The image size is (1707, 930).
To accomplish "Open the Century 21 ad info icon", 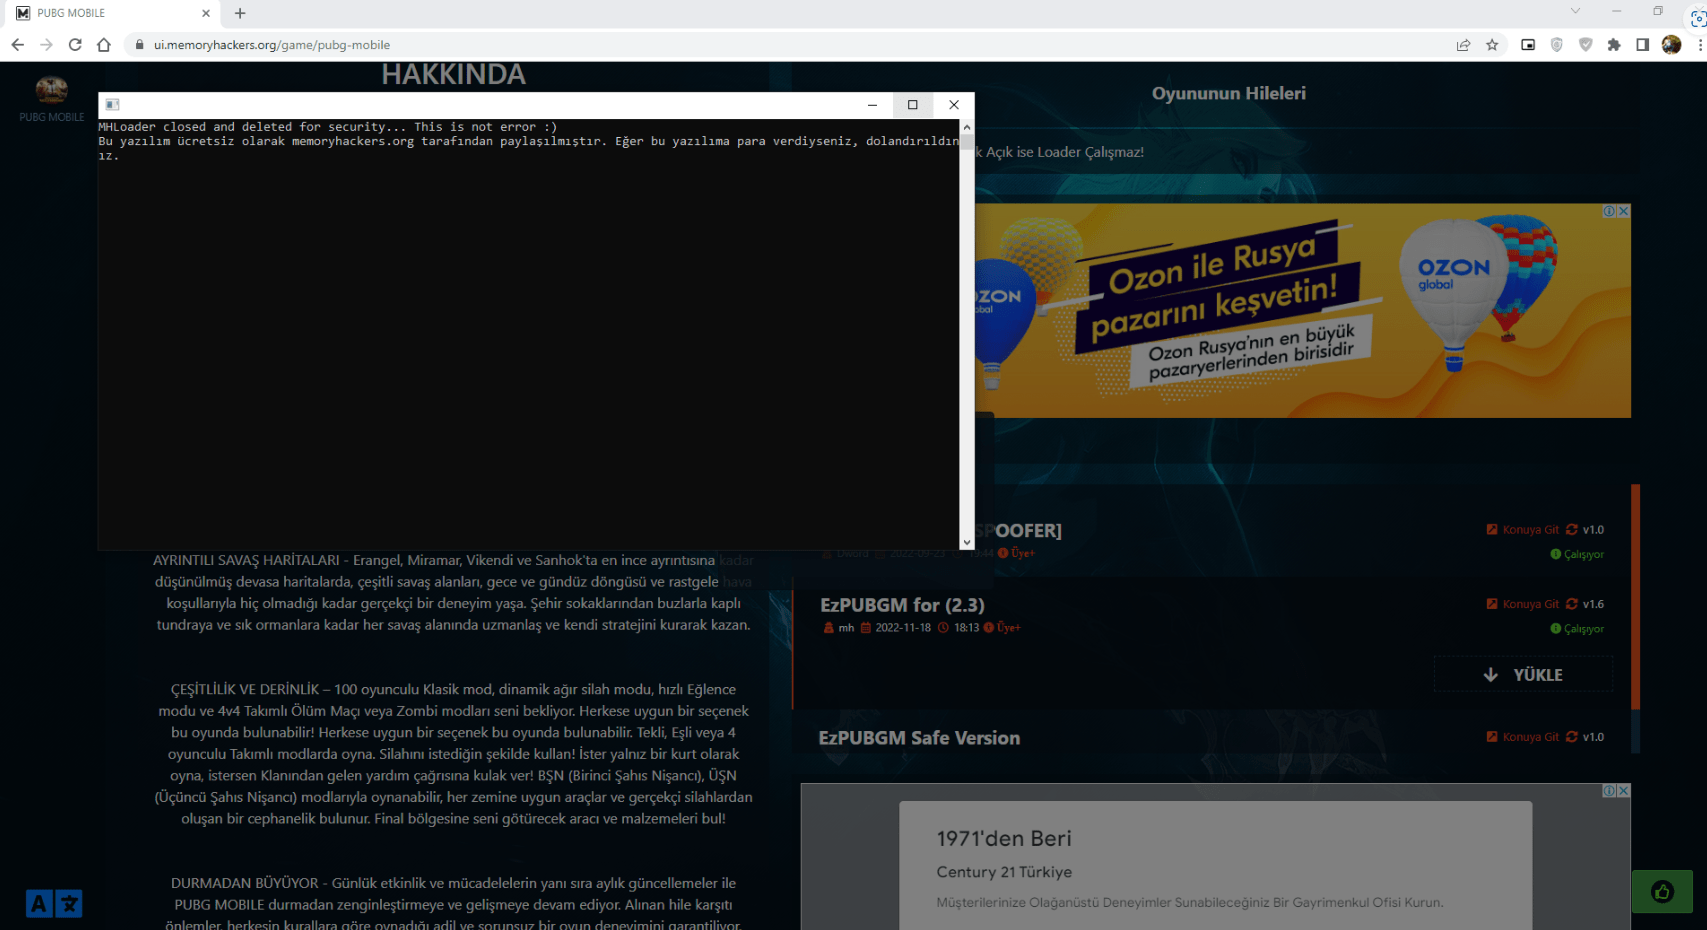I will click(x=1610, y=791).
